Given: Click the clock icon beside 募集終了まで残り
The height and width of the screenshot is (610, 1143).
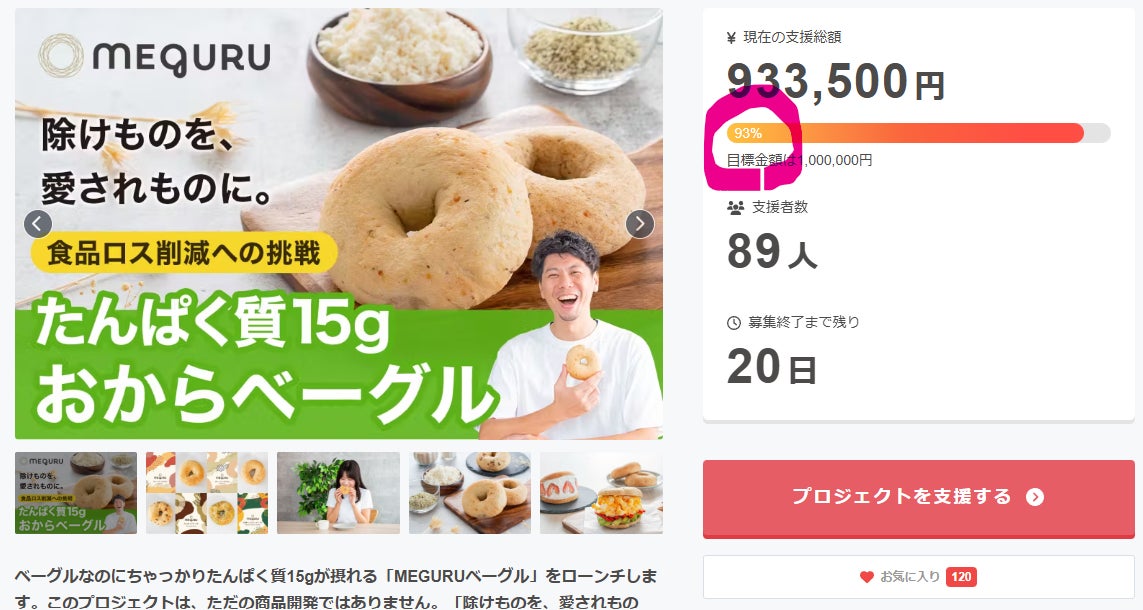Looking at the screenshot, I should pos(733,323).
